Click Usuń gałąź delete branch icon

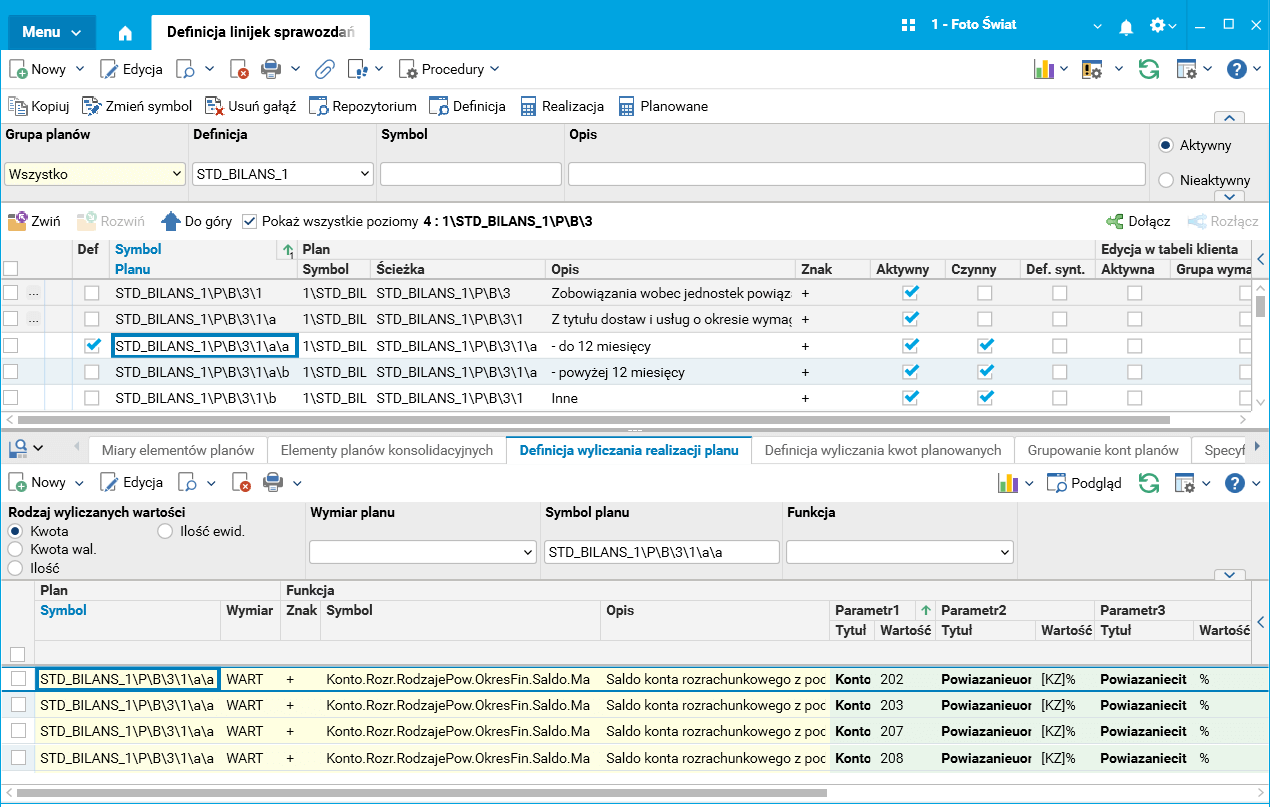click(214, 106)
